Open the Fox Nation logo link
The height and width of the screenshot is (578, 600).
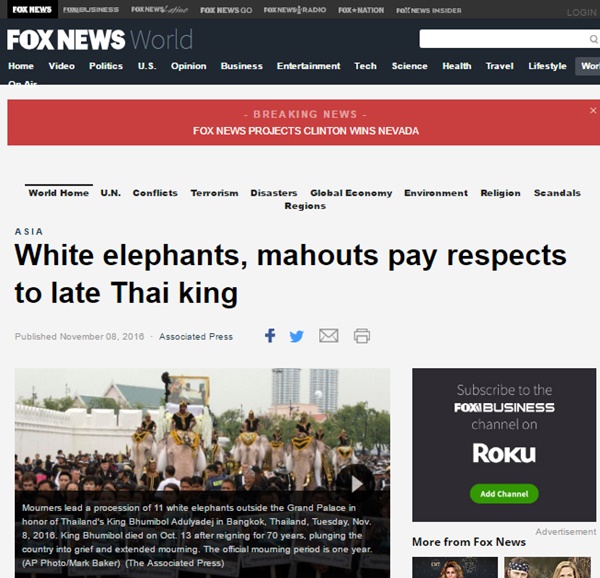[361, 10]
